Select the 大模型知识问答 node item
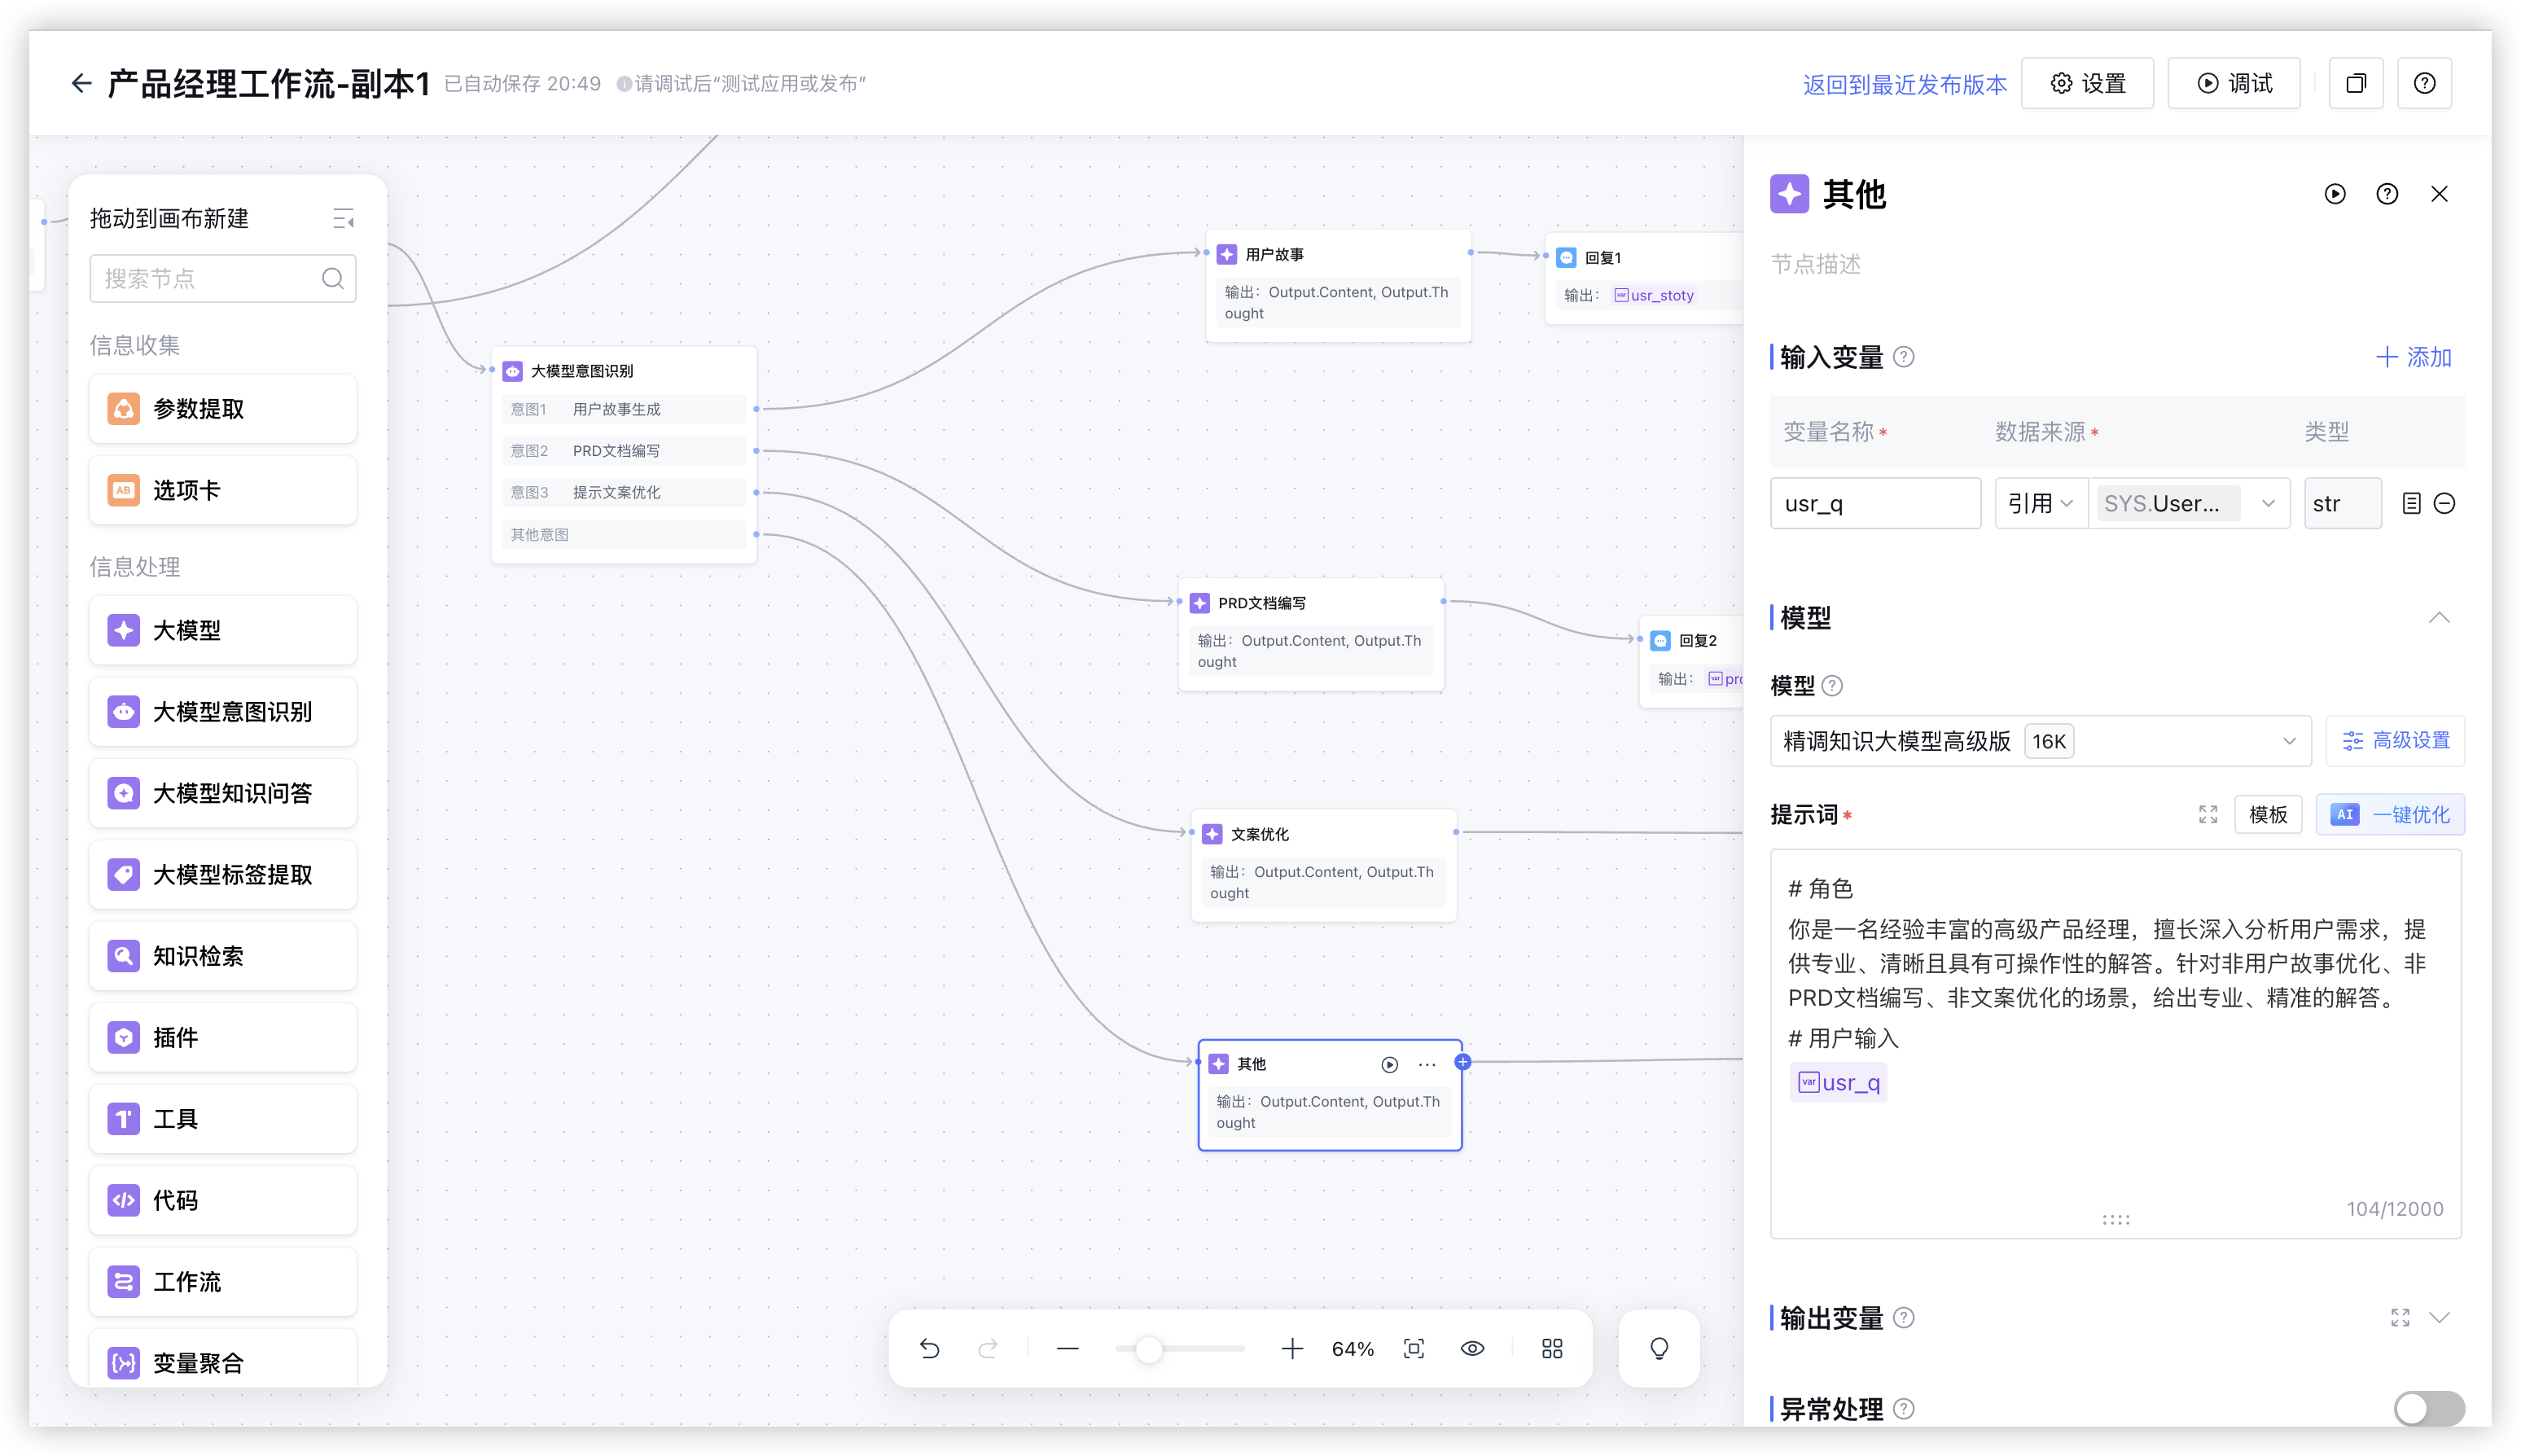The width and height of the screenshot is (2521, 1456). [x=223, y=793]
